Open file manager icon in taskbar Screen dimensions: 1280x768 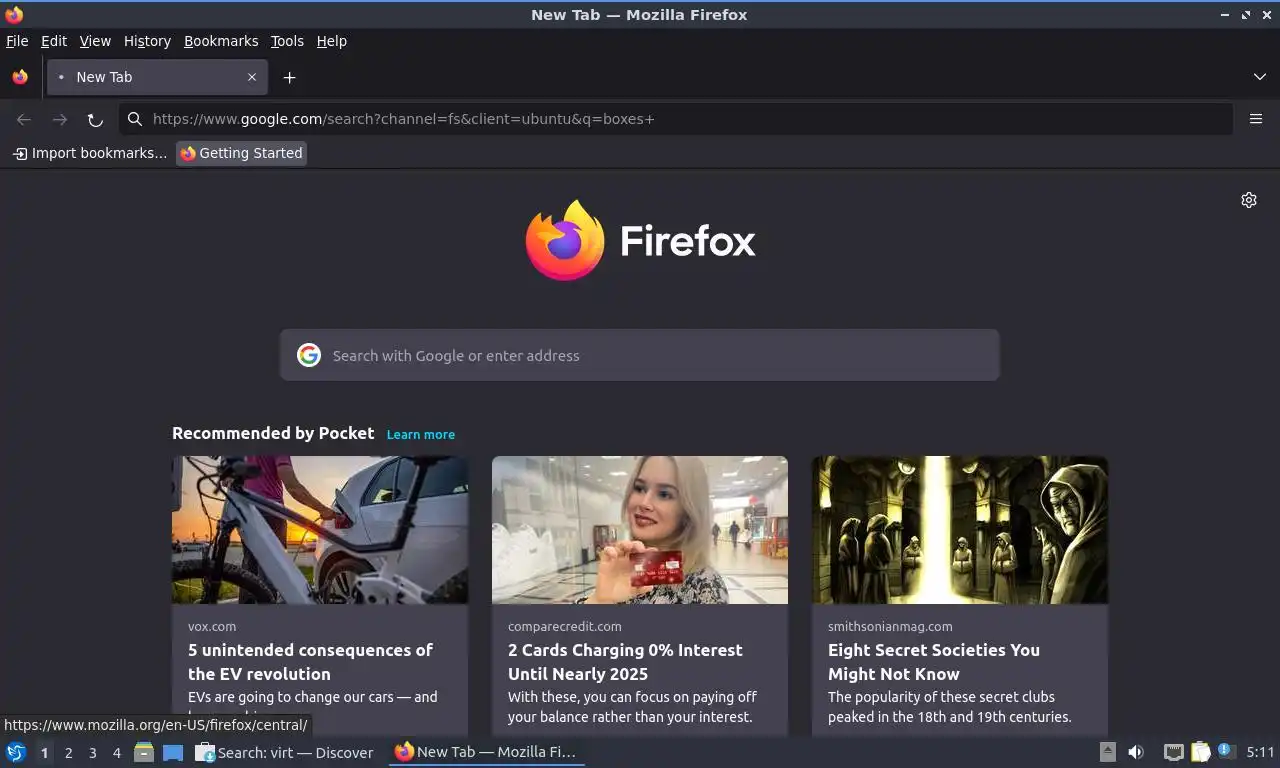(144, 752)
